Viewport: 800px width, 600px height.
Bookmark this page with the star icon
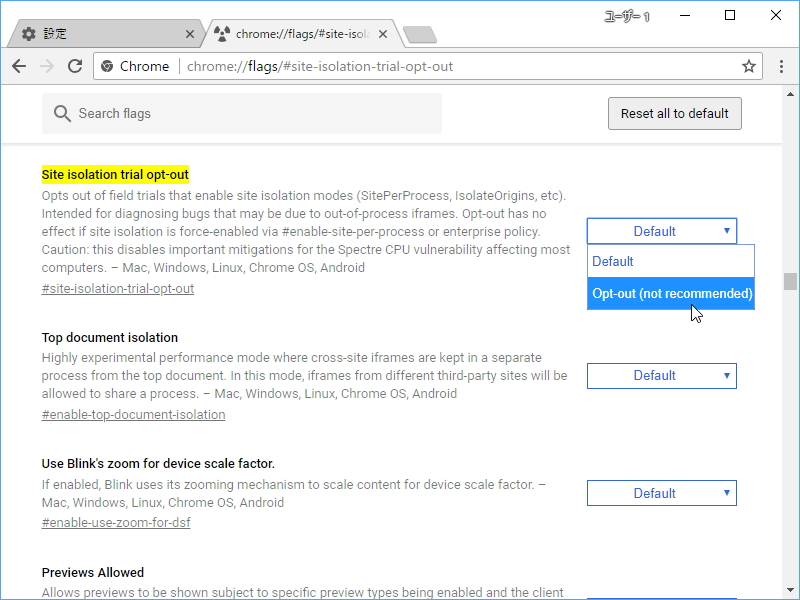tap(749, 66)
